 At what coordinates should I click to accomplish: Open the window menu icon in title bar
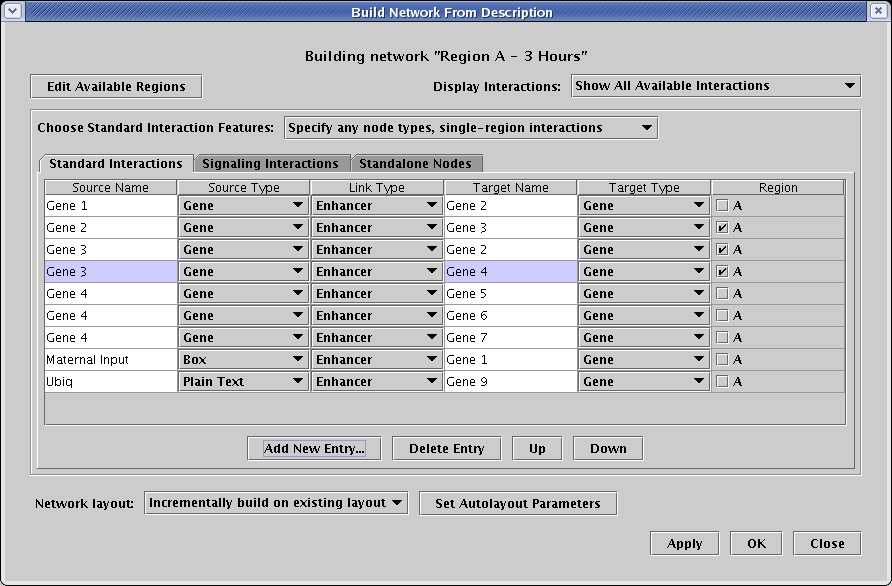tap(12, 12)
